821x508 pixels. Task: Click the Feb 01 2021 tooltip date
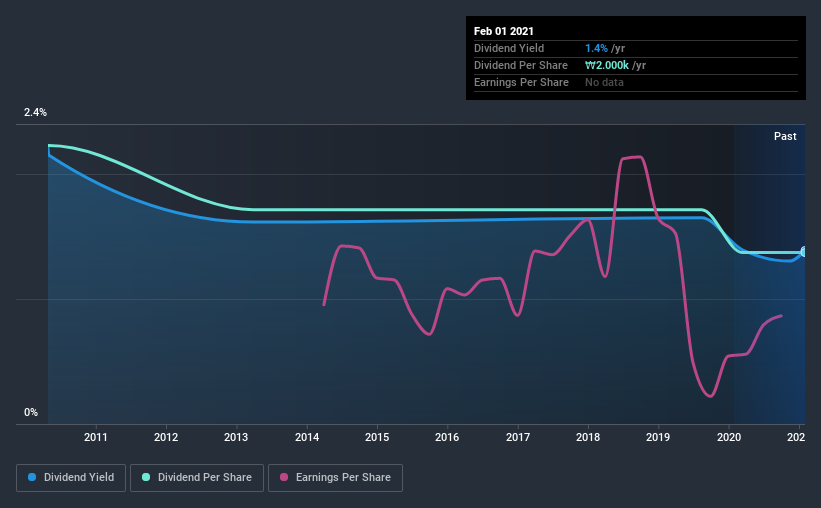tap(504, 31)
